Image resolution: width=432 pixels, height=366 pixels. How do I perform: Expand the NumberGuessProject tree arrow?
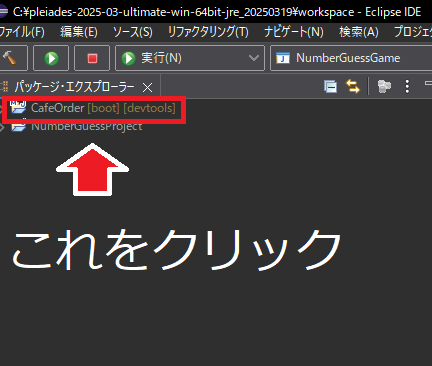(2, 127)
